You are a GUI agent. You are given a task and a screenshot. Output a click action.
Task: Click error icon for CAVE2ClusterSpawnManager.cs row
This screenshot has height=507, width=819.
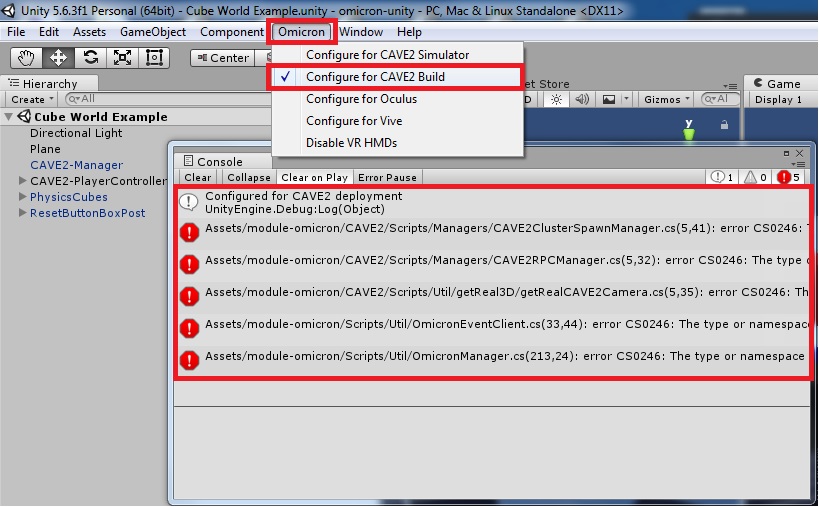189,232
